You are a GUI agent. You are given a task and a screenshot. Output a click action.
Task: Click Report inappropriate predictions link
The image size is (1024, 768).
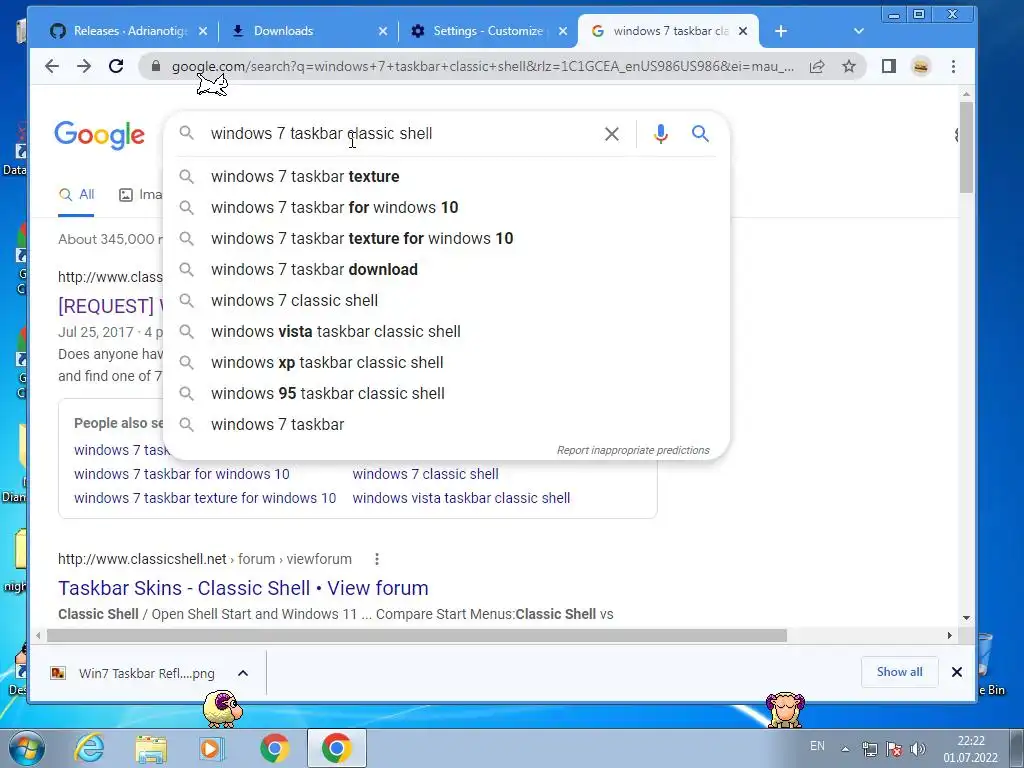[x=633, y=450]
